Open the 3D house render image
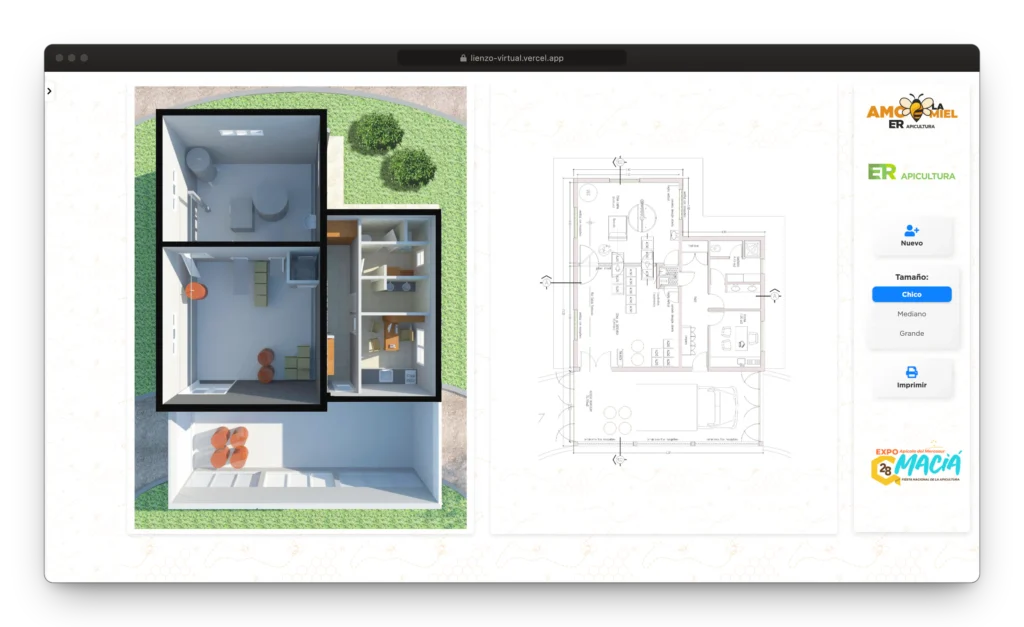 click(x=300, y=308)
